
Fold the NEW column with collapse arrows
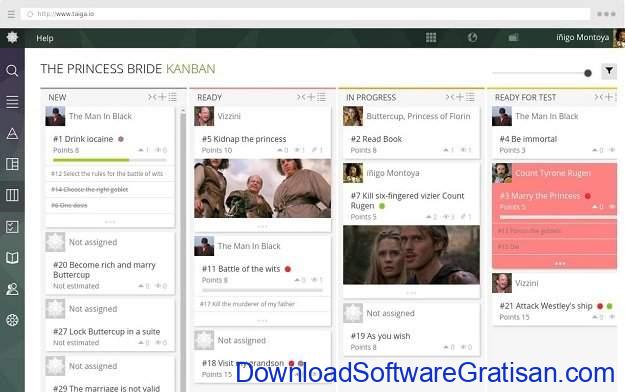[152, 97]
